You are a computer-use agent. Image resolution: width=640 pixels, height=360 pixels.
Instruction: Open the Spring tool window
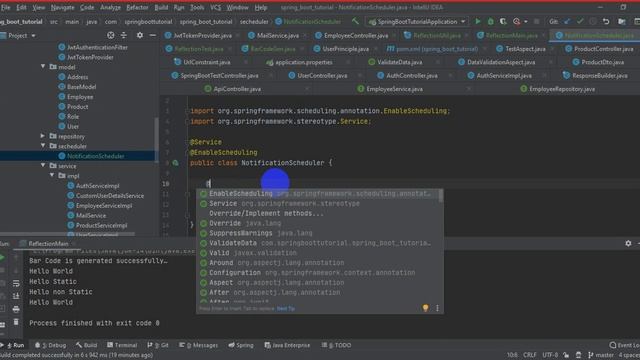[241, 345]
